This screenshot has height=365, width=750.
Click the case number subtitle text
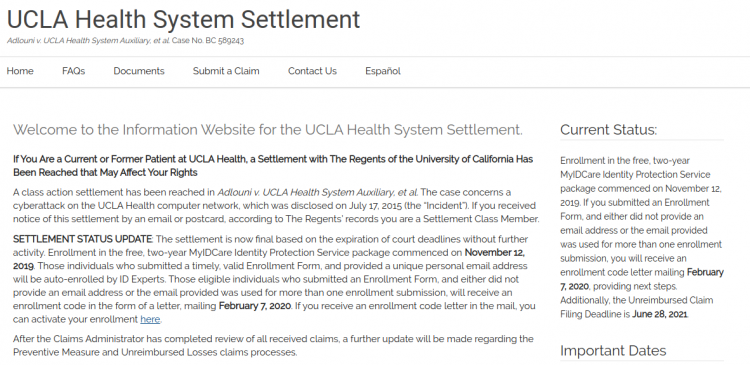coord(125,41)
